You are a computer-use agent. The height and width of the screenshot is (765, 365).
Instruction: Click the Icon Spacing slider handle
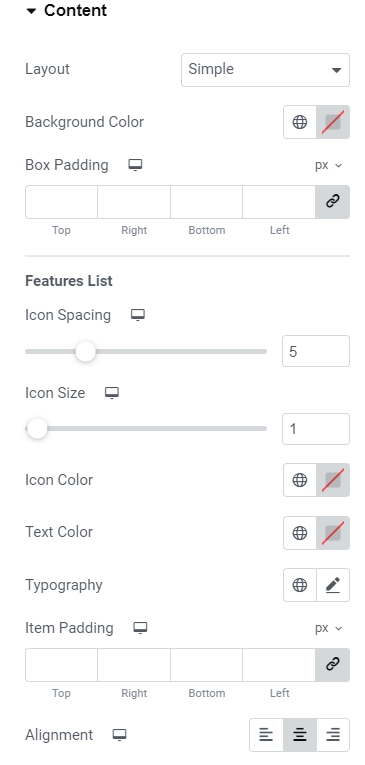coord(85,351)
